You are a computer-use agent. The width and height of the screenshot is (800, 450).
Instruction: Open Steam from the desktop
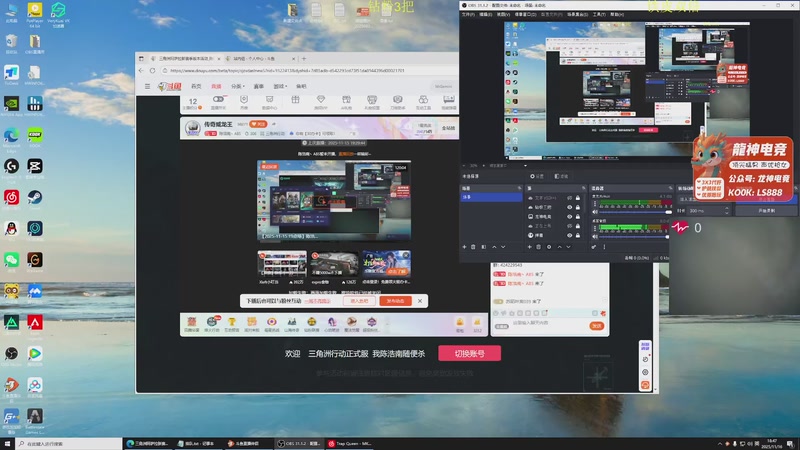(35, 197)
